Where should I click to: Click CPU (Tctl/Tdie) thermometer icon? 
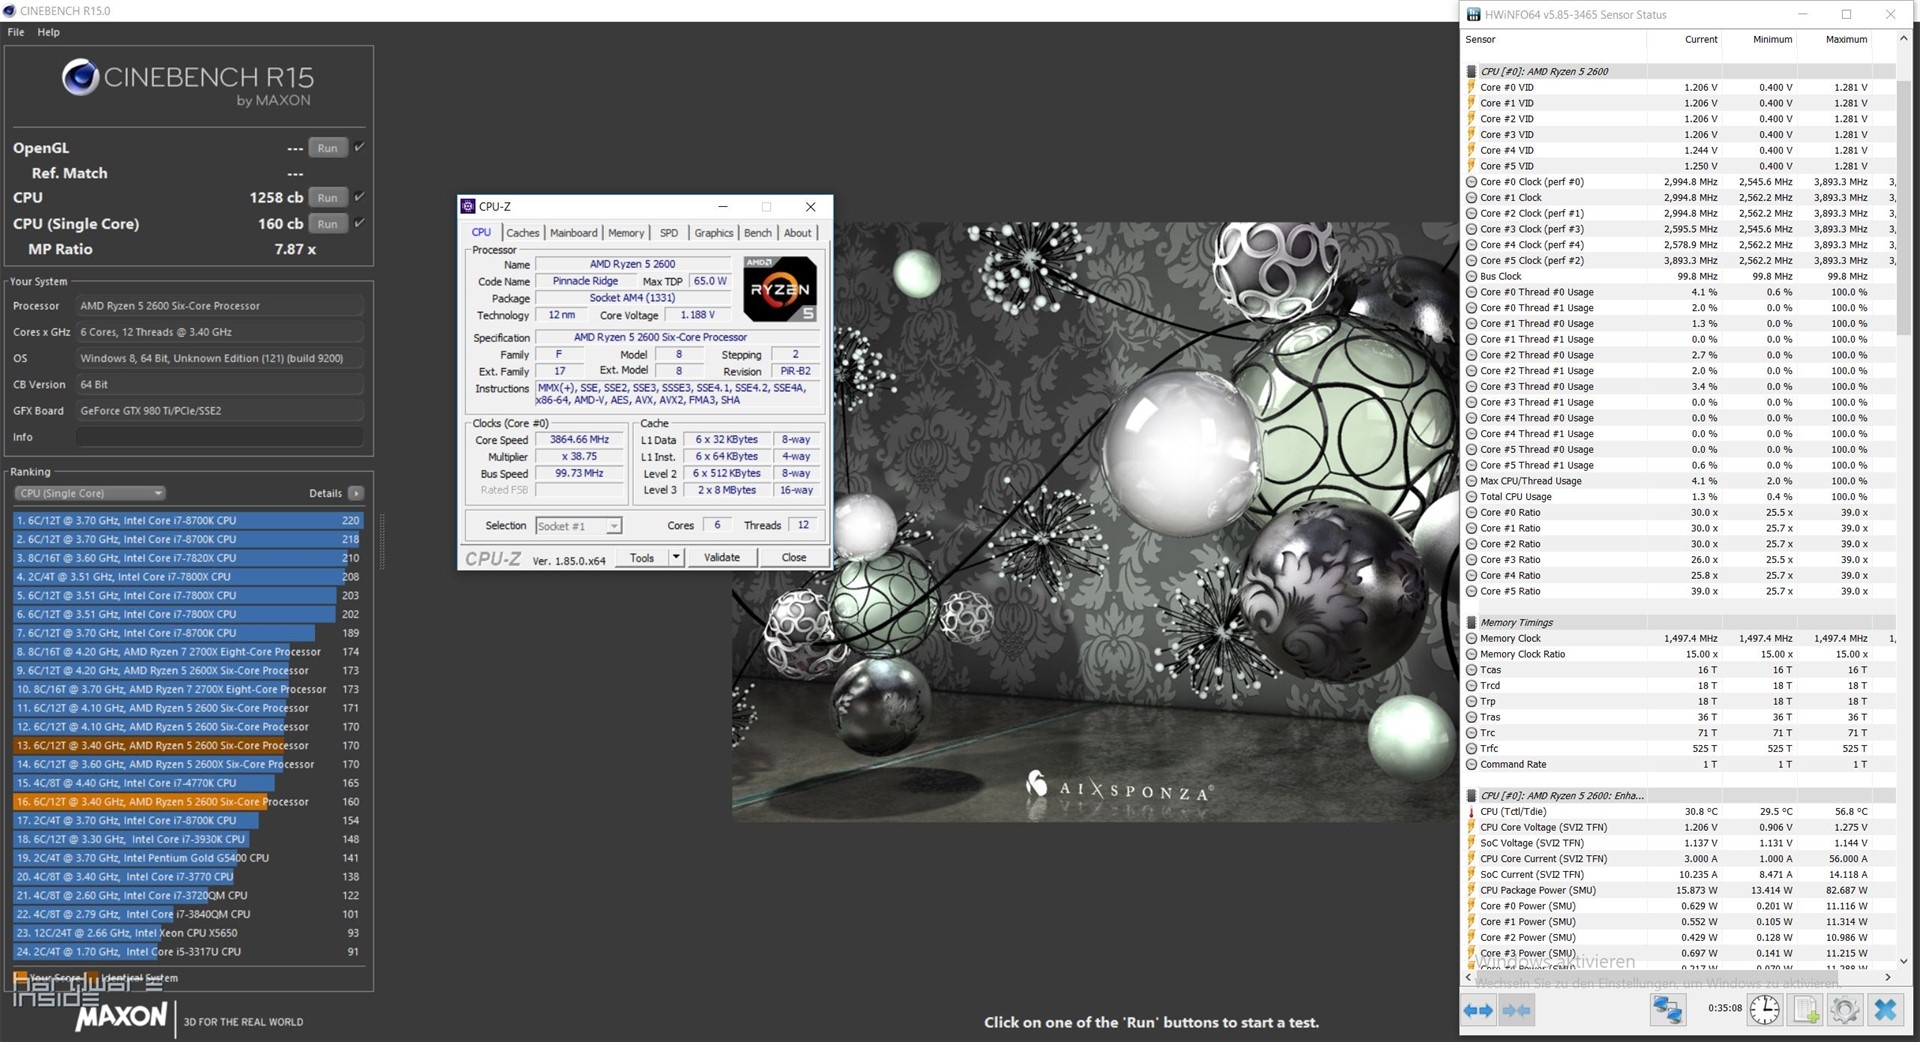tap(1471, 812)
